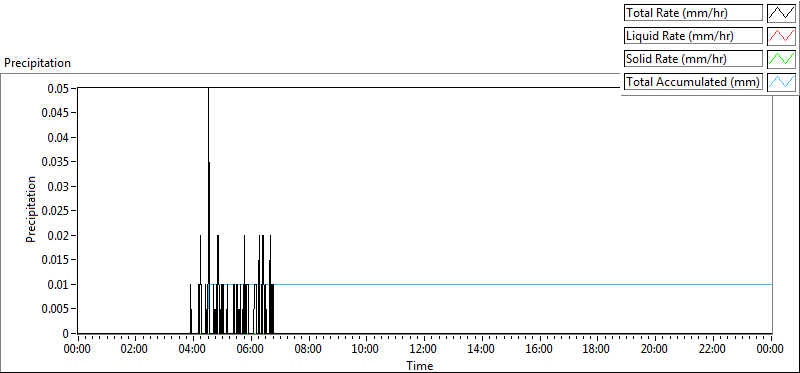Screen dimensions: 800x373
Task: Click the 12:00 time axis value
Action: pos(423,349)
